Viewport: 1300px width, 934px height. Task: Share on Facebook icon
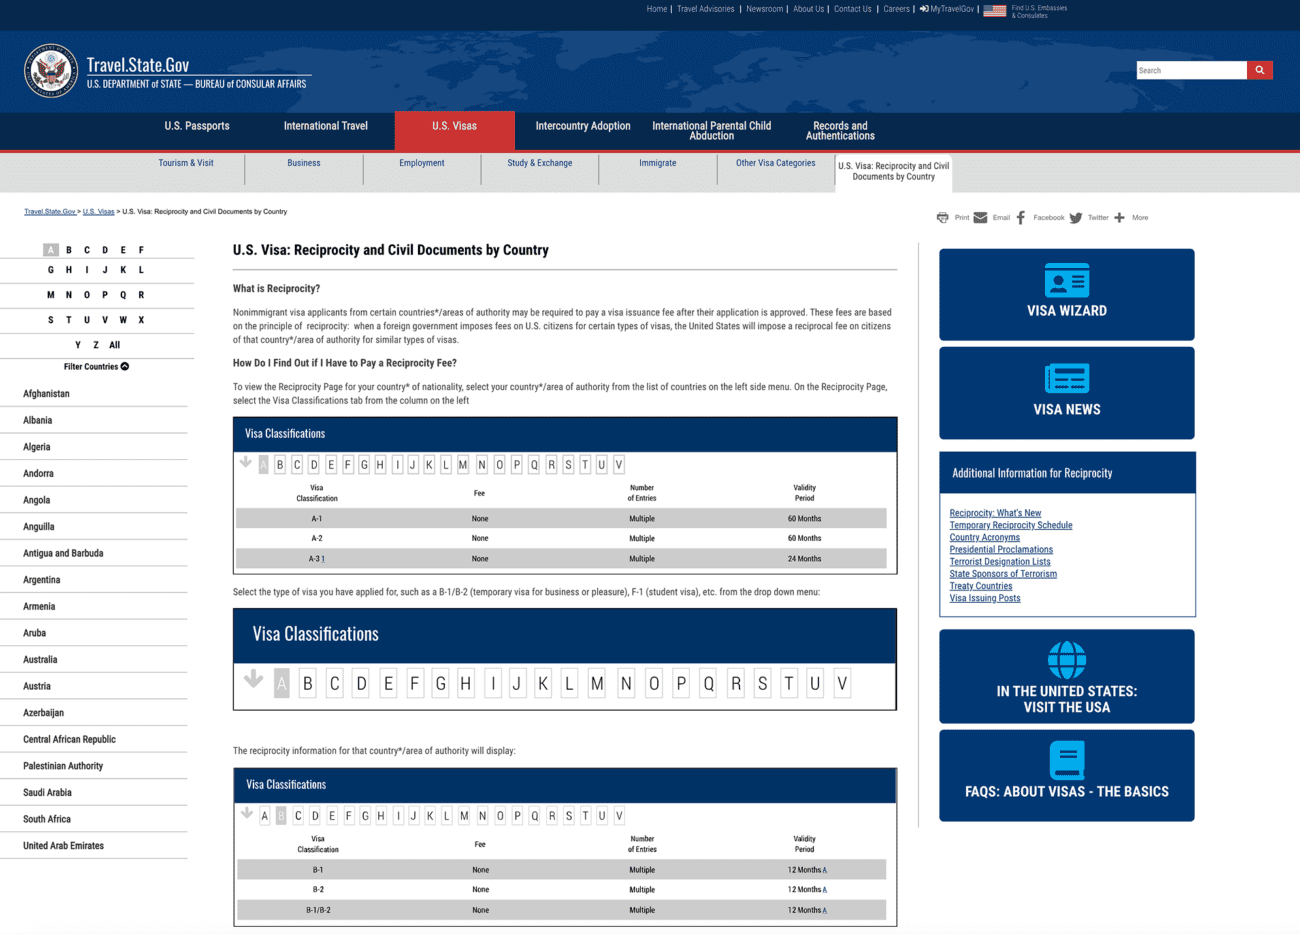tap(1021, 217)
